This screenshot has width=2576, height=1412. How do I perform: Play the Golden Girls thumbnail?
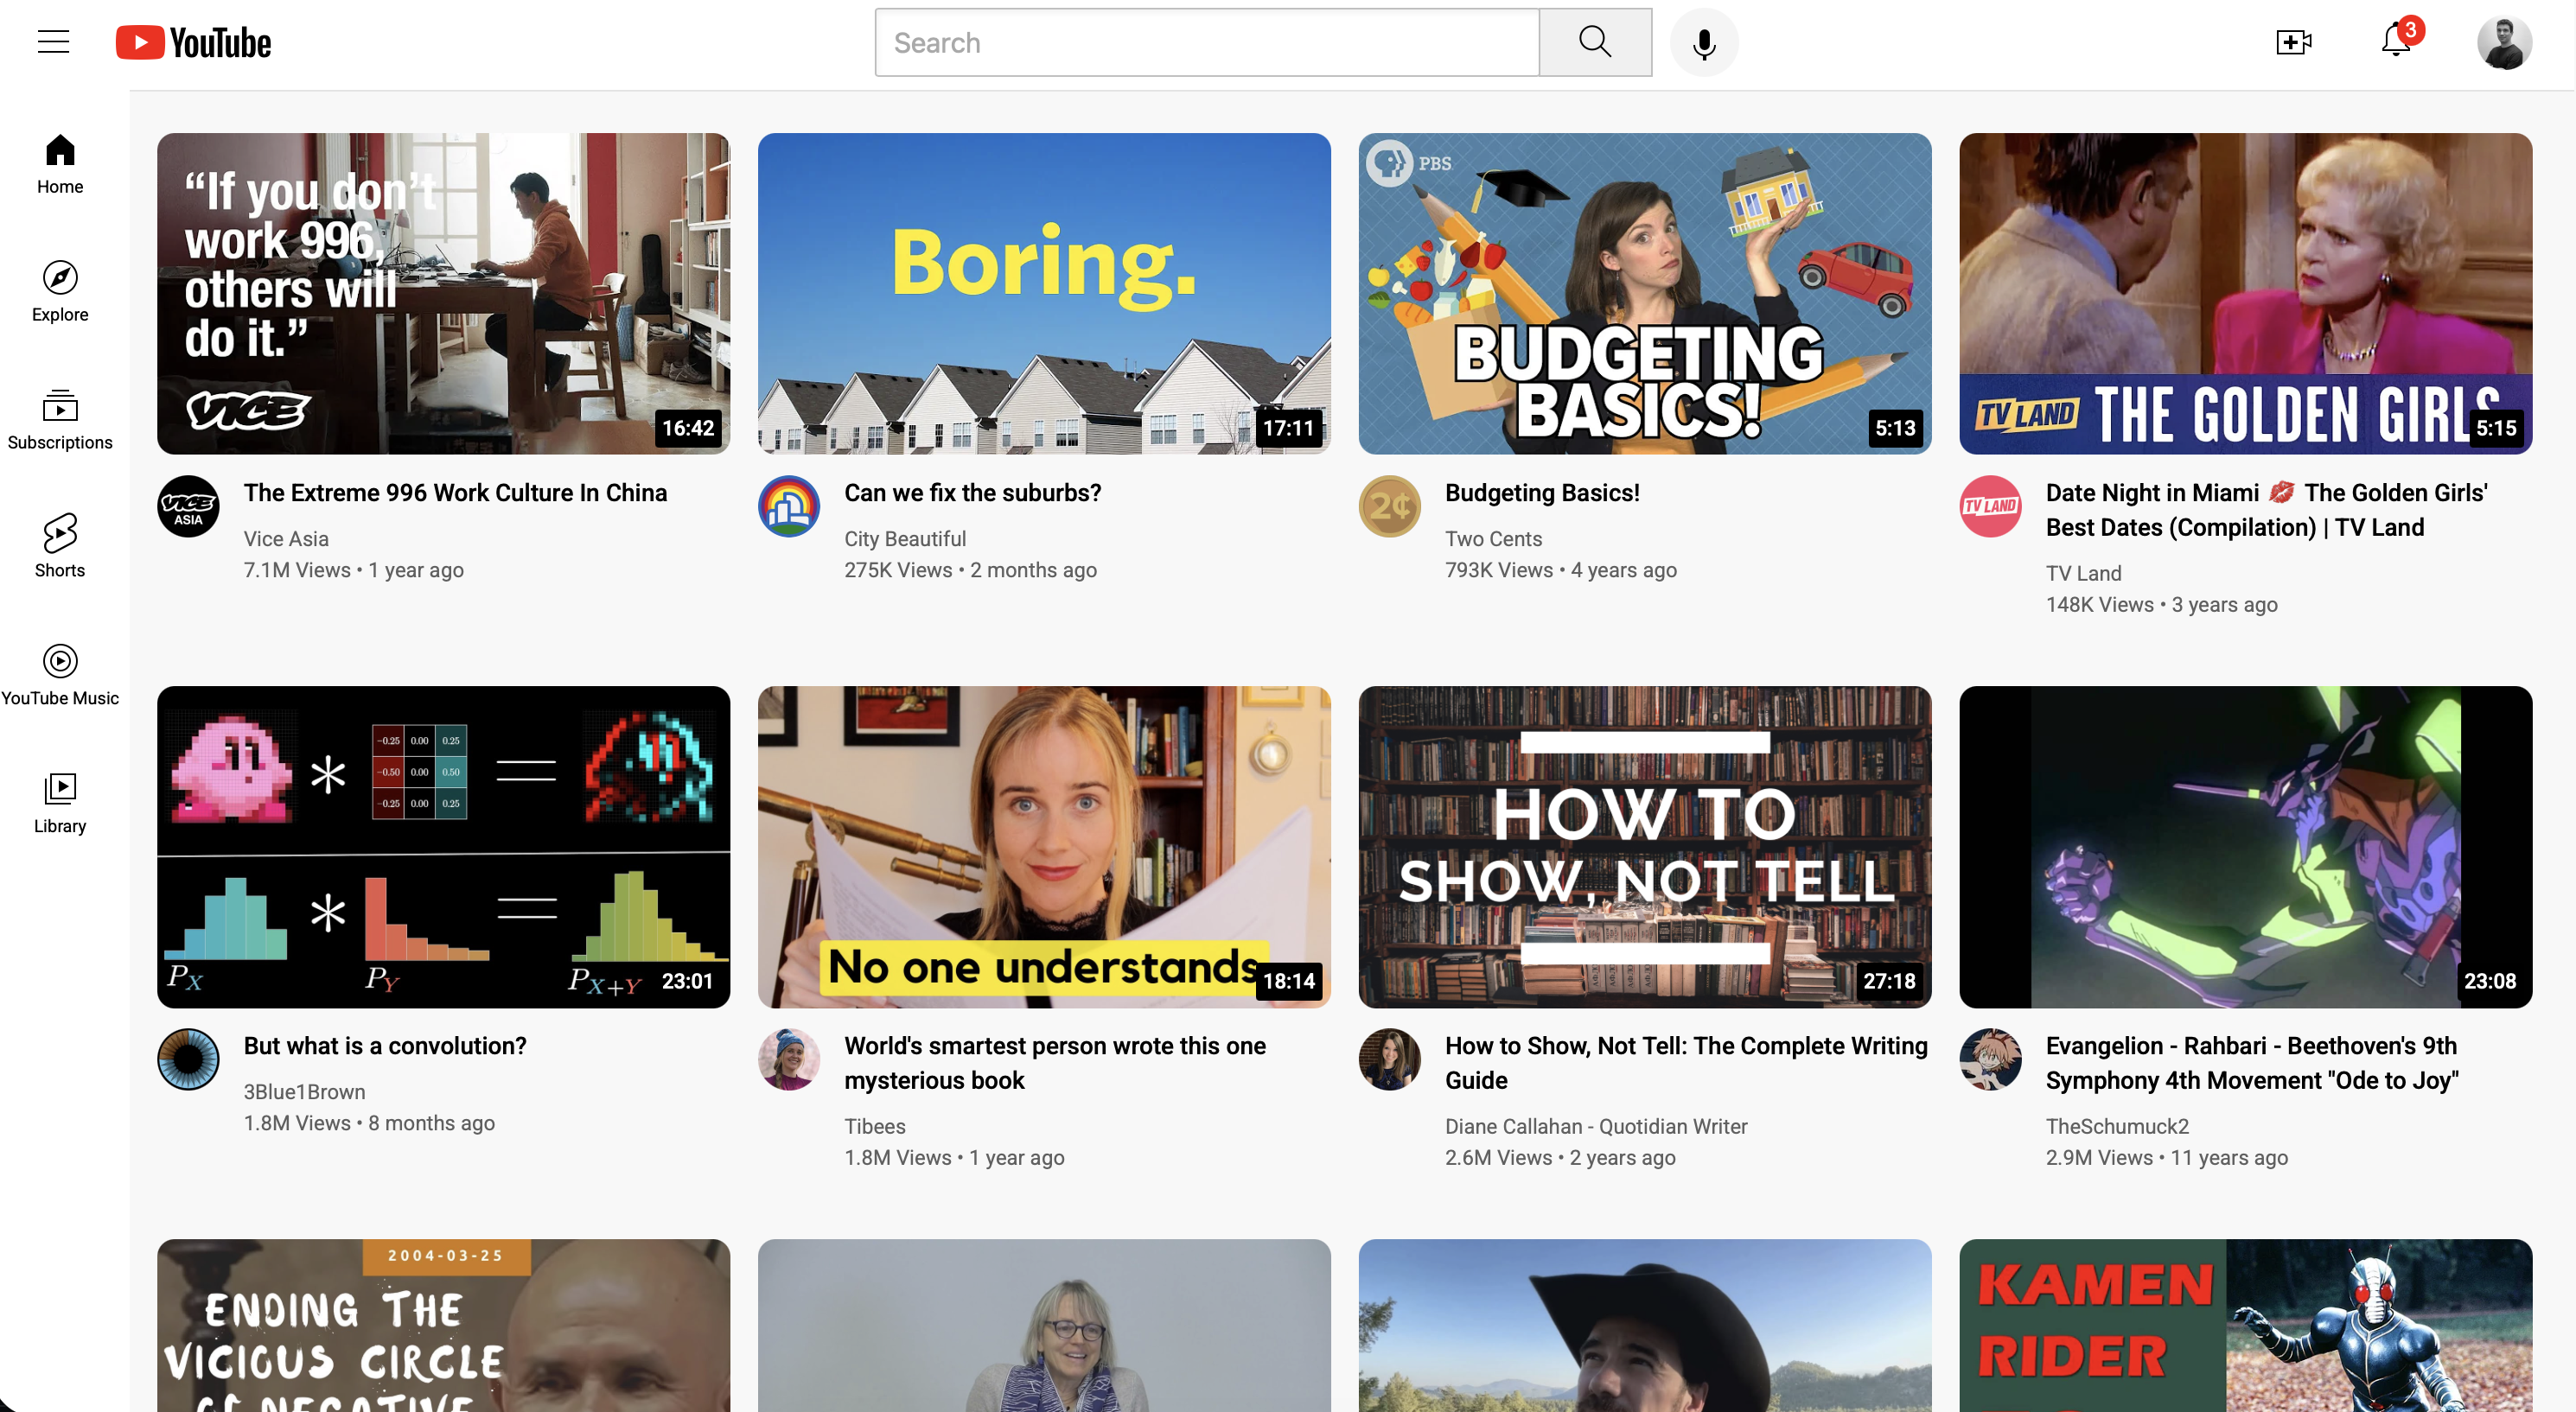point(2246,294)
